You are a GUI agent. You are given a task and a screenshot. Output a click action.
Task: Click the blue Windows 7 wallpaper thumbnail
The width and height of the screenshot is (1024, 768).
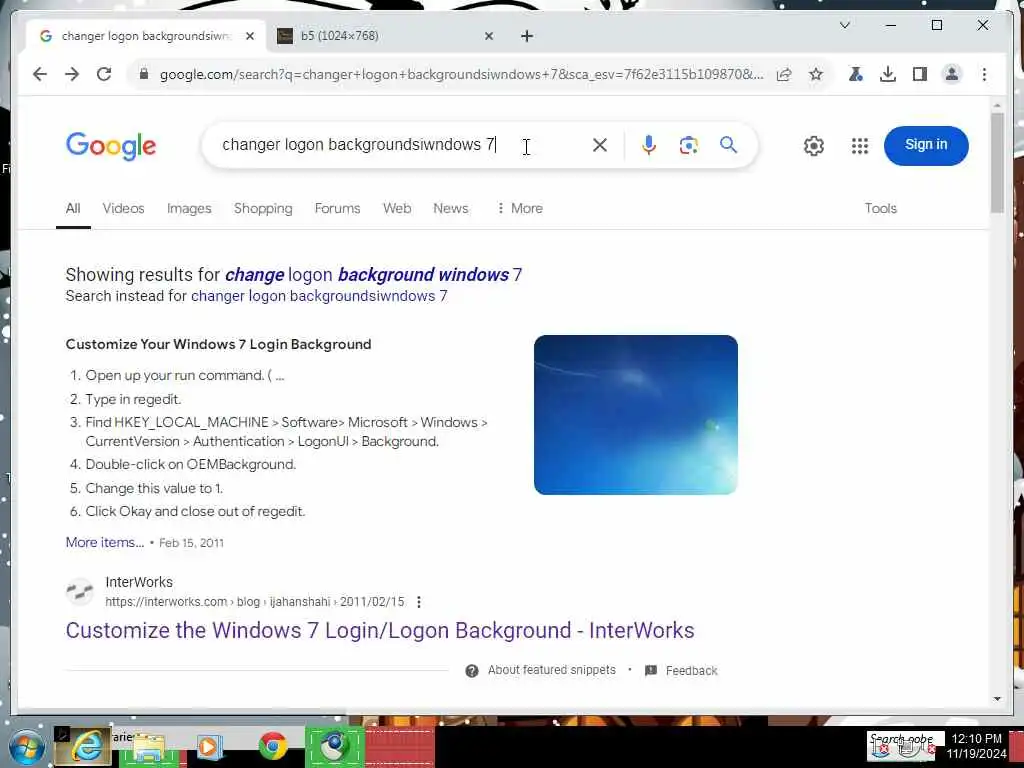point(635,415)
